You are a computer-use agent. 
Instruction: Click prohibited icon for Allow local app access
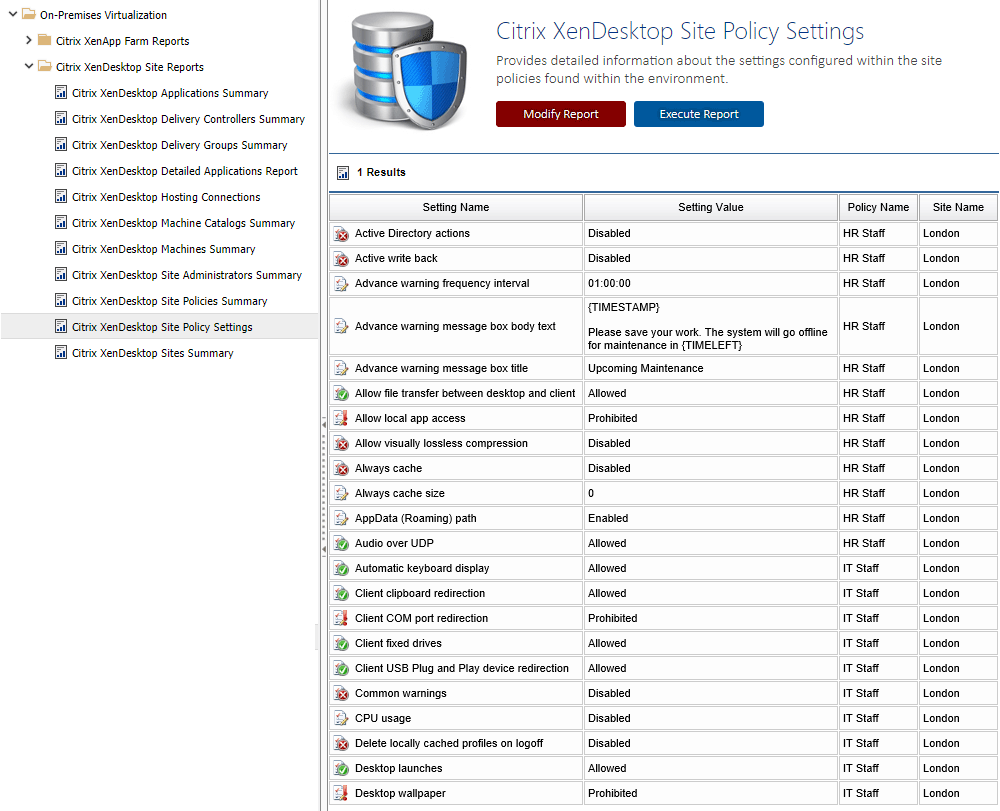341,418
